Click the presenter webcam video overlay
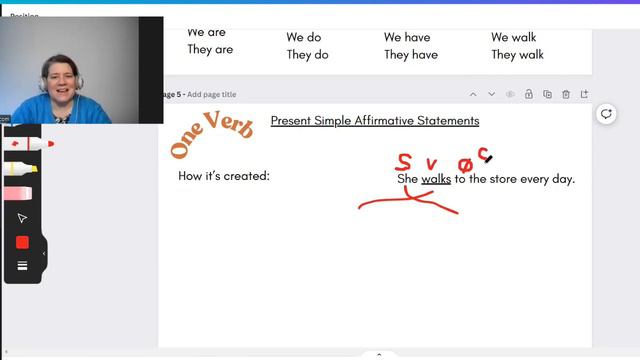The image size is (640, 360). (x=82, y=70)
